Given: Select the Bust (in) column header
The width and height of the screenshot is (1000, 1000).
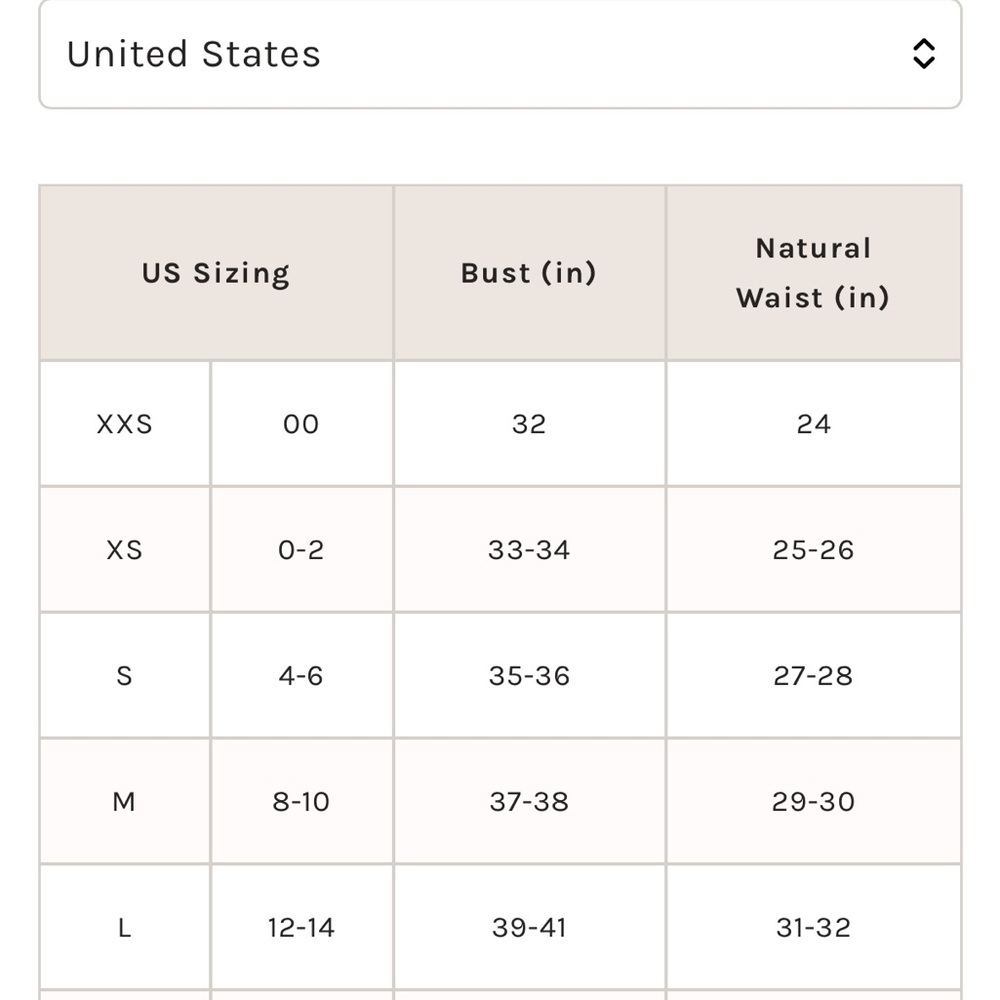Looking at the screenshot, I should 529,273.
